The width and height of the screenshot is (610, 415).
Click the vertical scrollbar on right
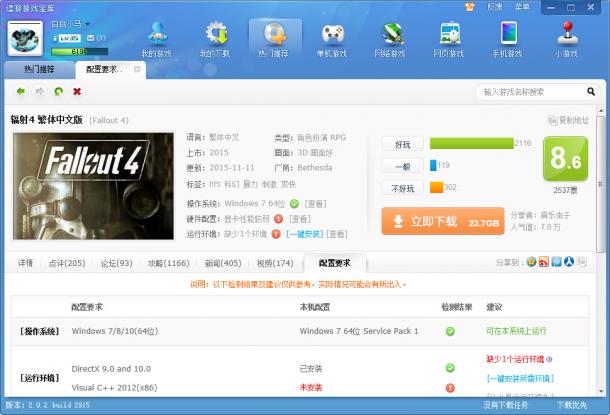[x=600, y=183]
